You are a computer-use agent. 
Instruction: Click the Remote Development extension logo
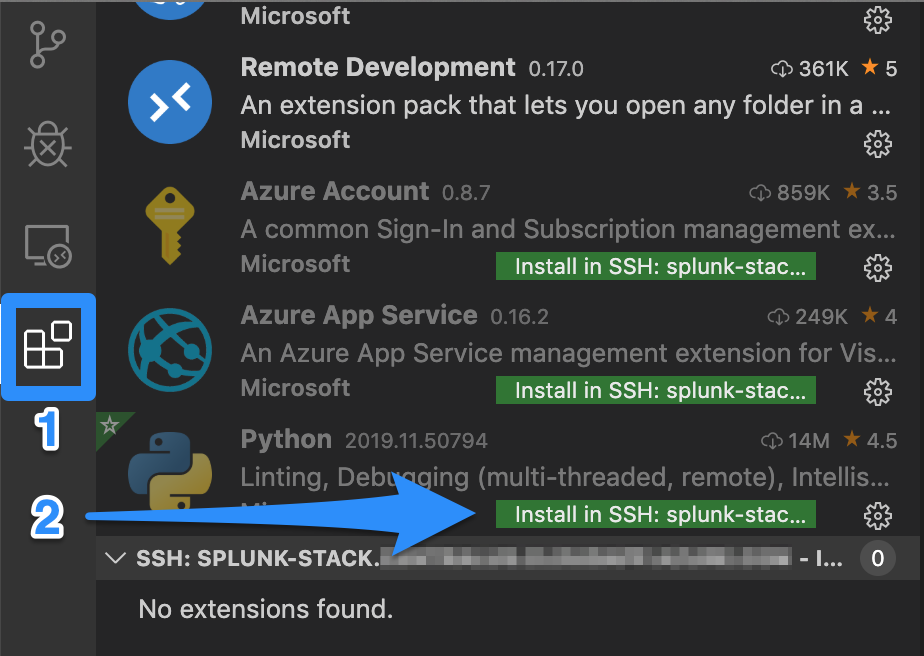point(170,102)
